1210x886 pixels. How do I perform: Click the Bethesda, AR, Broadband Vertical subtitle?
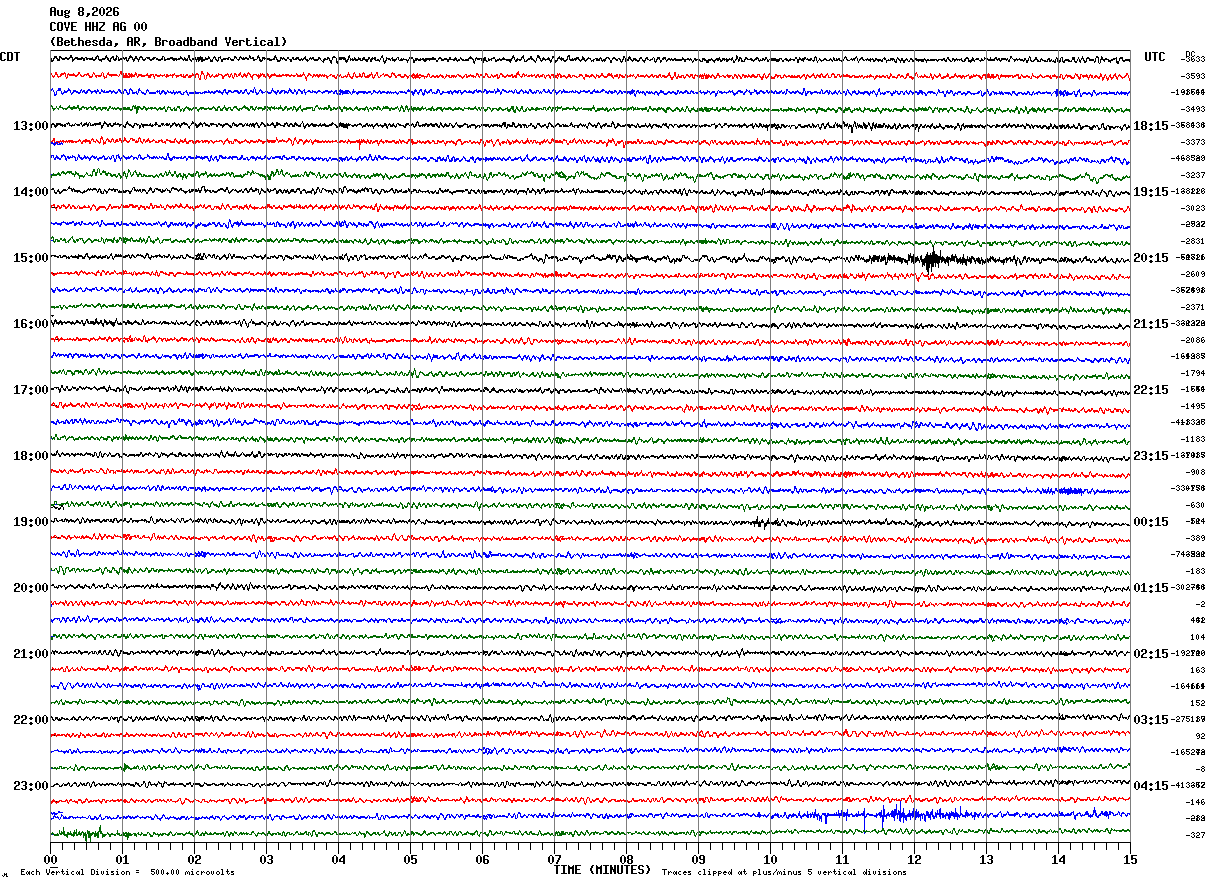coord(168,42)
